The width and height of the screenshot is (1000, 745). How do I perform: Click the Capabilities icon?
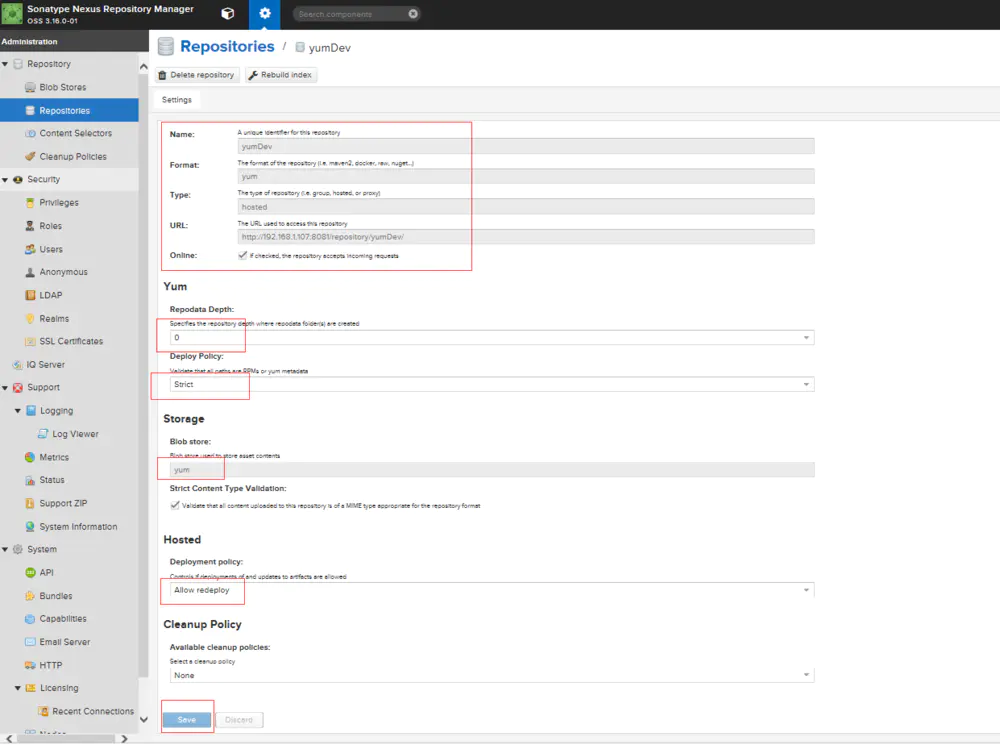coord(30,619)
